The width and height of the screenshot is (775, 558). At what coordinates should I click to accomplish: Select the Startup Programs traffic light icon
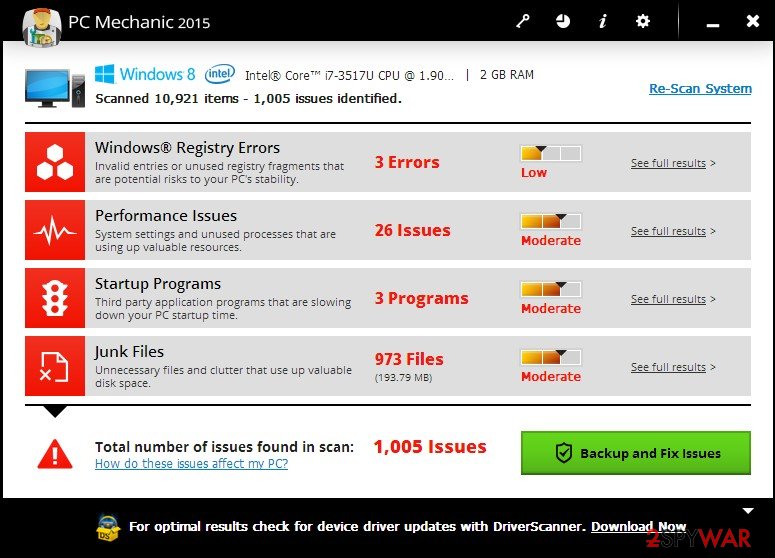point(55,298)
